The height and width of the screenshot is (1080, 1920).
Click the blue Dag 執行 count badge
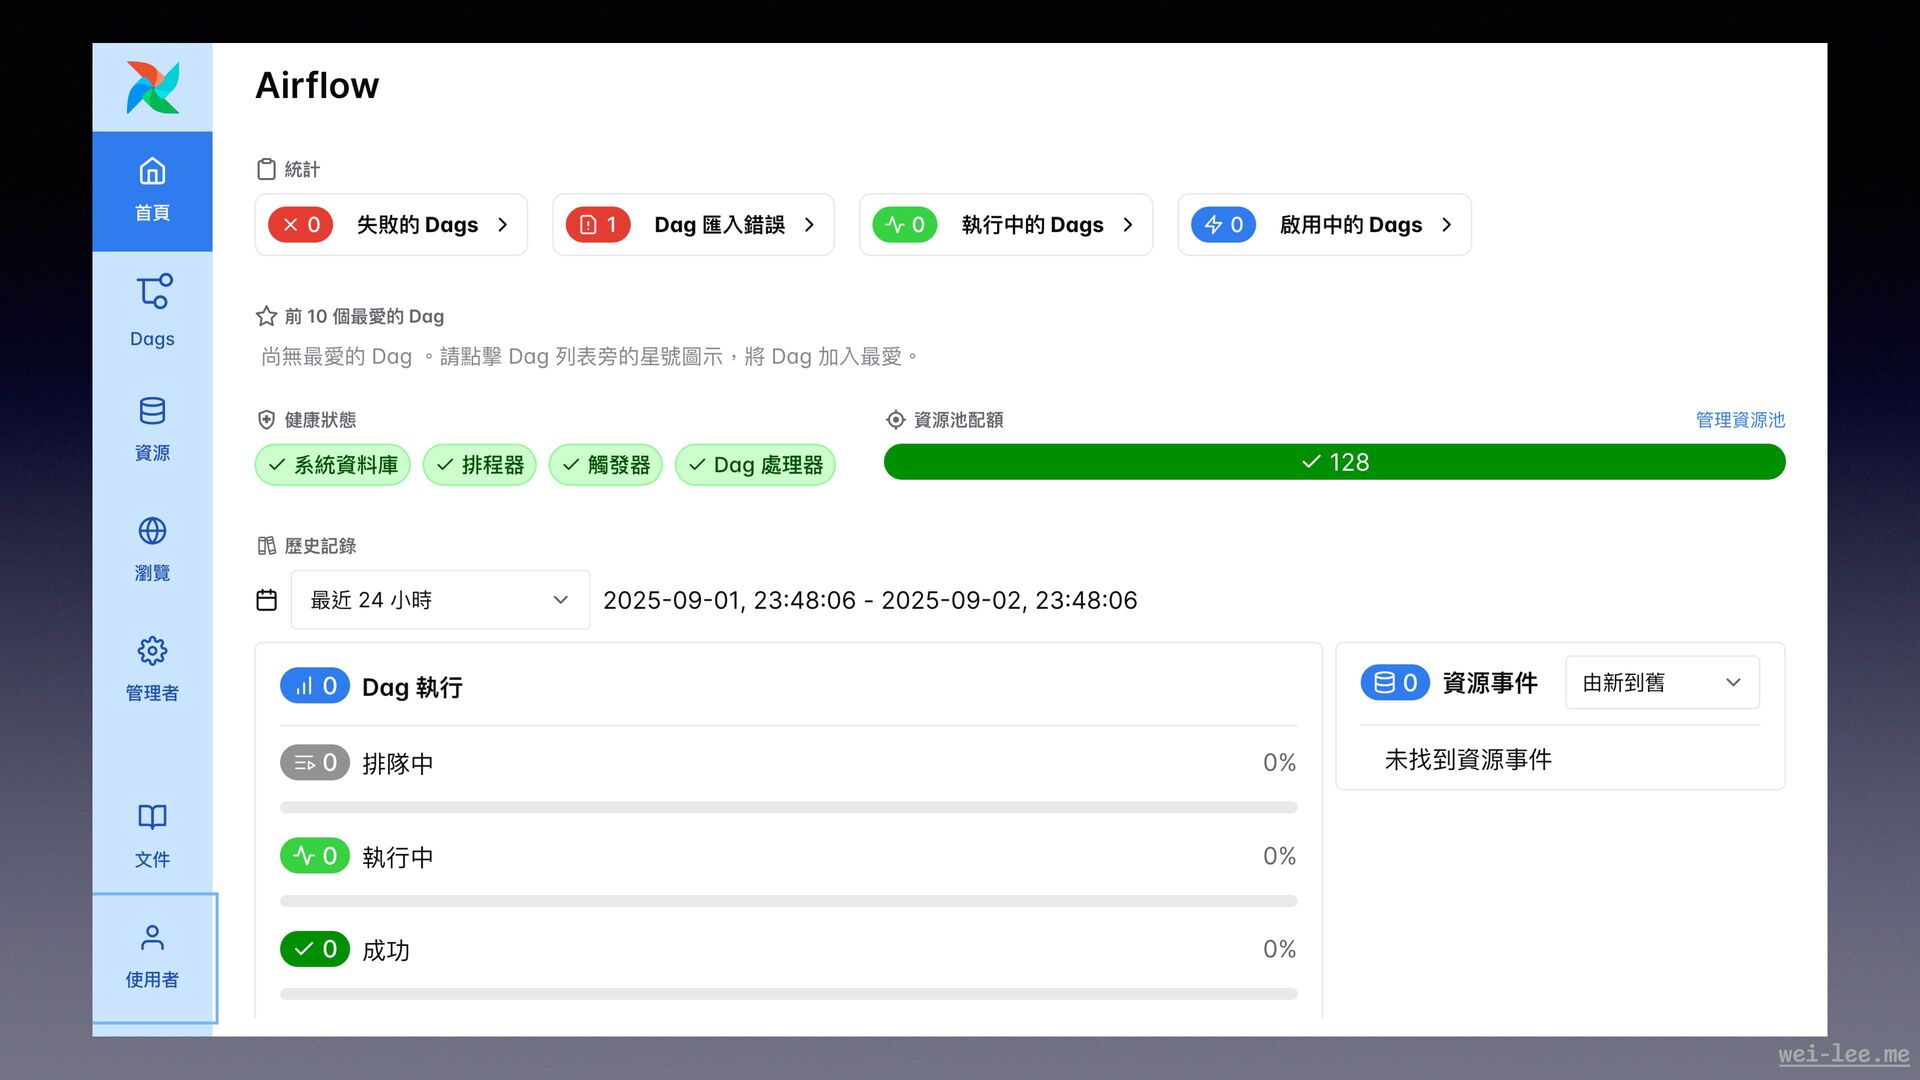(x=315, y=686)
